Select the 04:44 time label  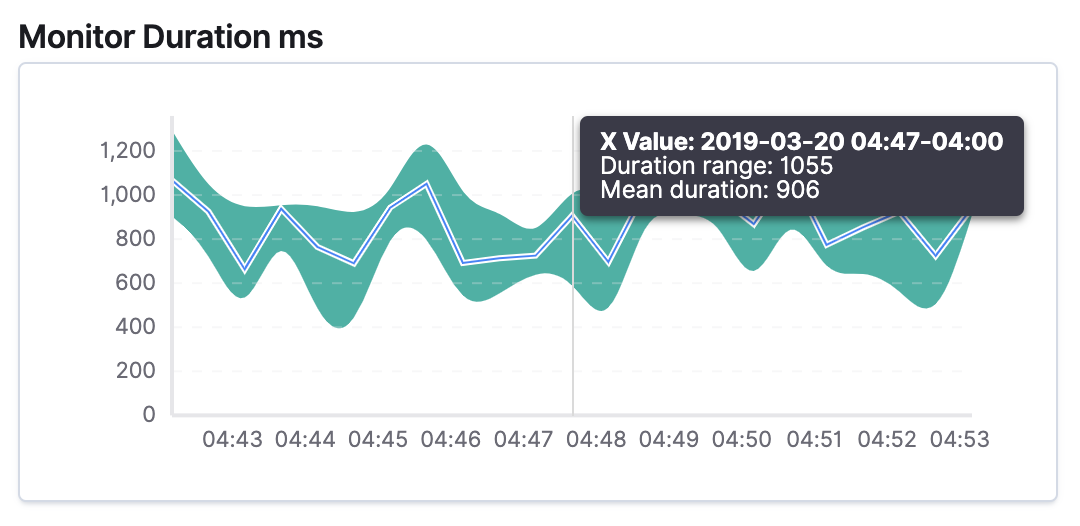point(305,440)
